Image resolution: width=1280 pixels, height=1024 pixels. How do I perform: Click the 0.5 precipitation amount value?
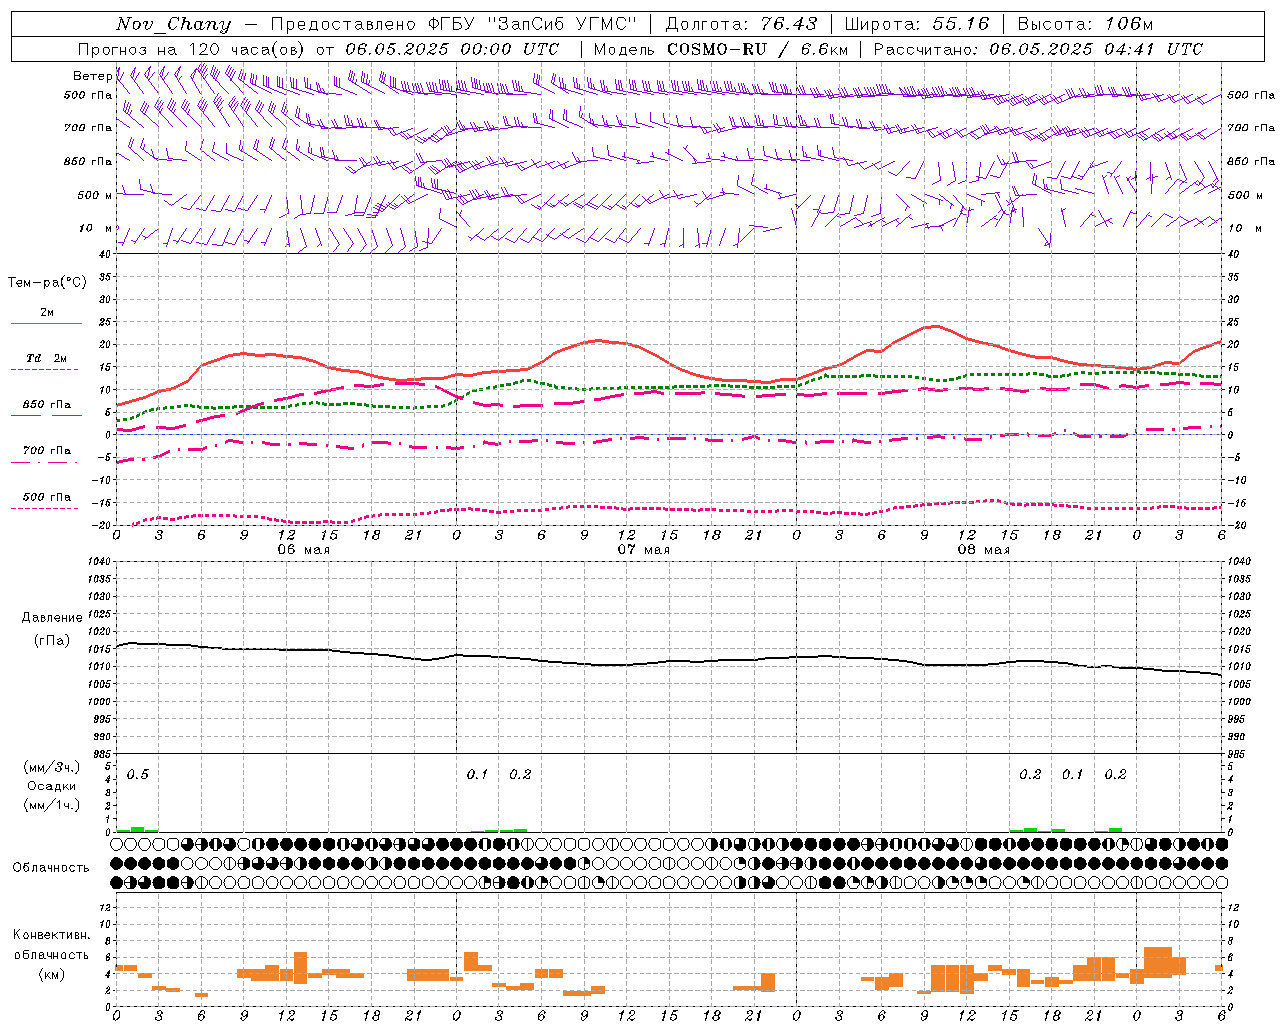137,774
